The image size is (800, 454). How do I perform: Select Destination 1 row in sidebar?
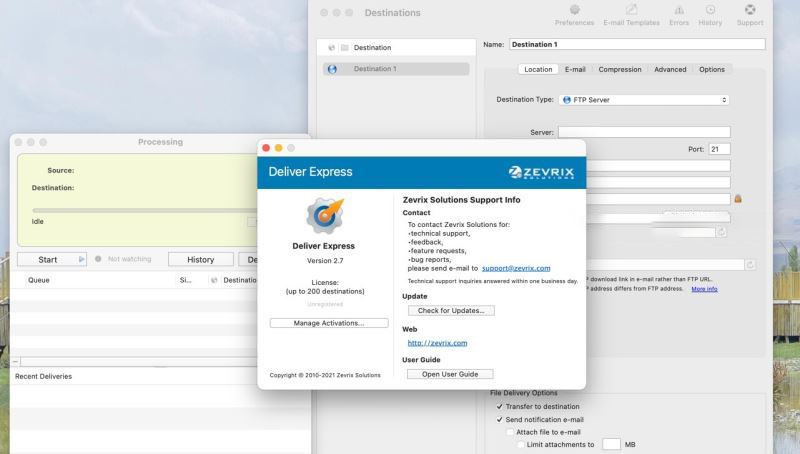396,69
